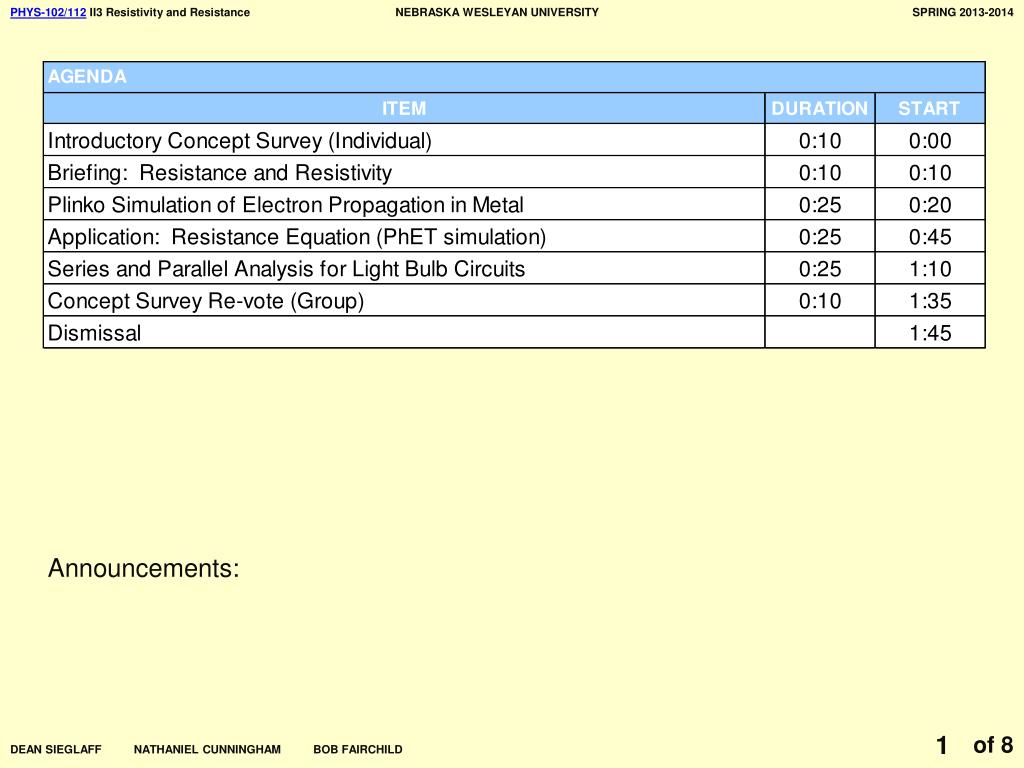The width and height of the screenshot is (1024, 768).
Task: Click the 'of 8' page count
Action: [993, 745]
